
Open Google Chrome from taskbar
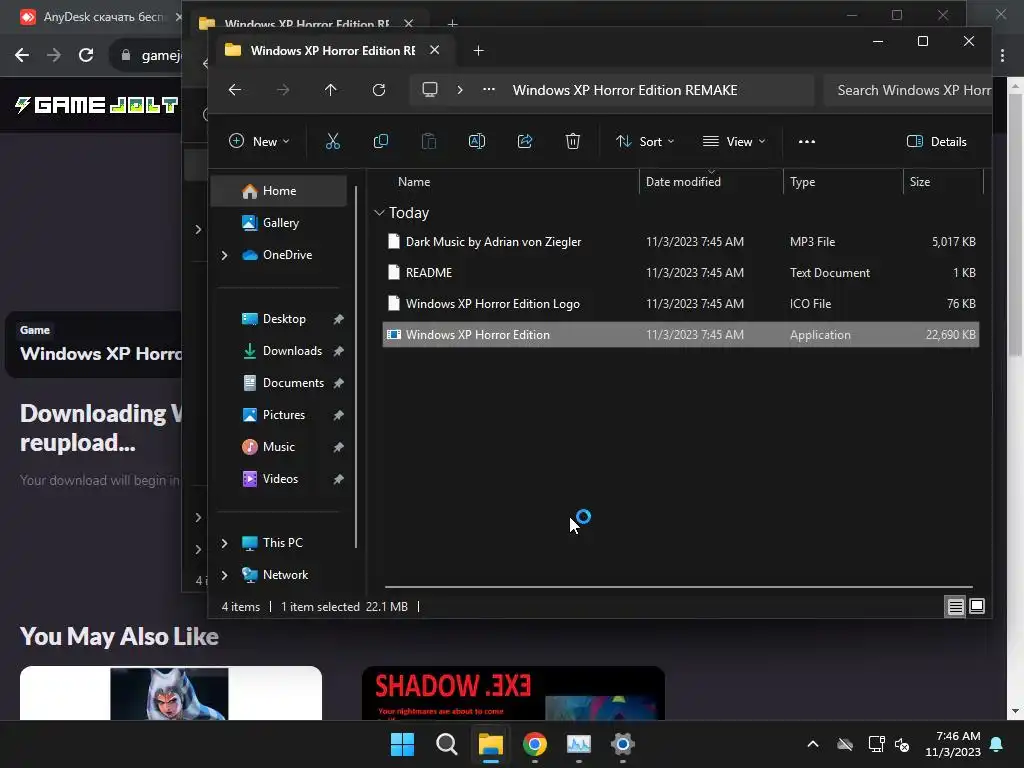coord(534,744)
